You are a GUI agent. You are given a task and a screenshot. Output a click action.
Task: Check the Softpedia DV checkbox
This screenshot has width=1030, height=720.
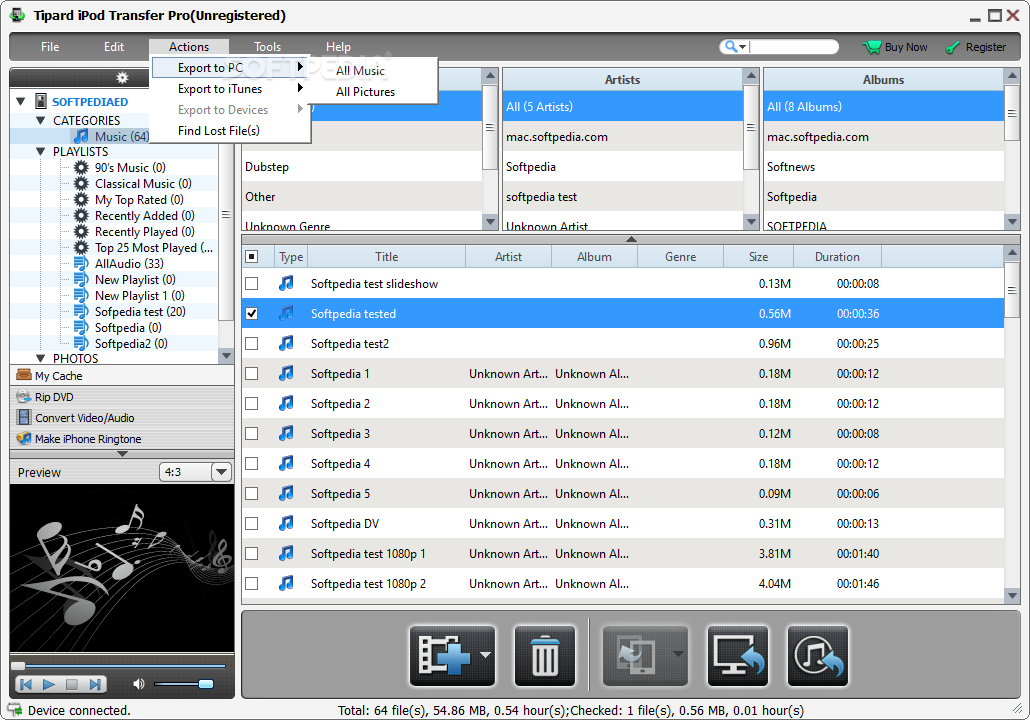pyautogui.click(x=252, y=524)
